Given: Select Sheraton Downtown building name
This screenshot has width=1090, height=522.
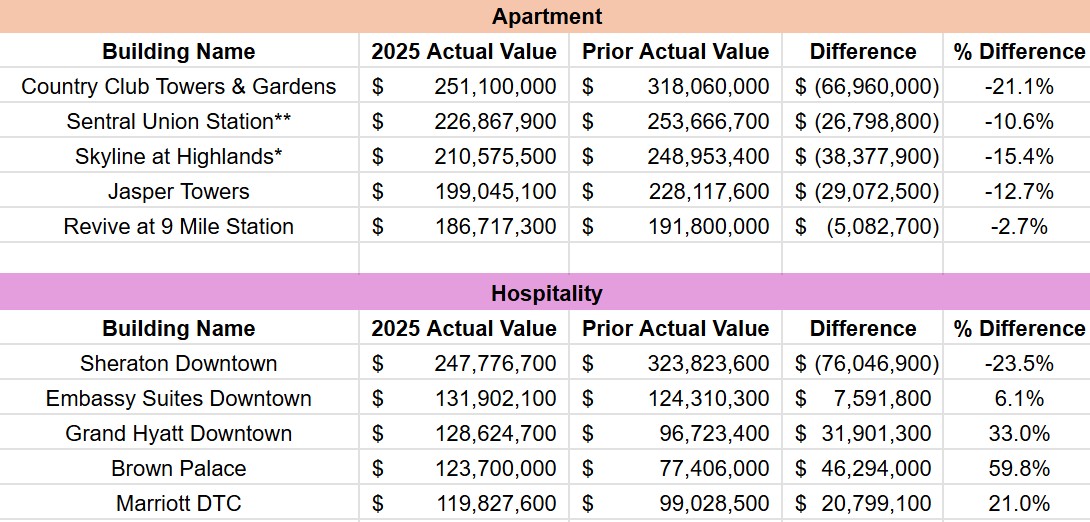Looking at the screenshot, I should 179,363.
